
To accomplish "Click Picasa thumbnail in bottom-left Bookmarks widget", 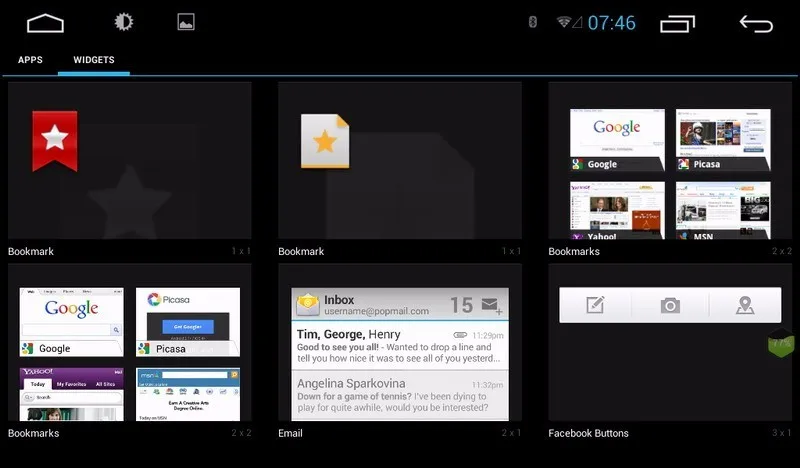I will click(x=188, y=322).
